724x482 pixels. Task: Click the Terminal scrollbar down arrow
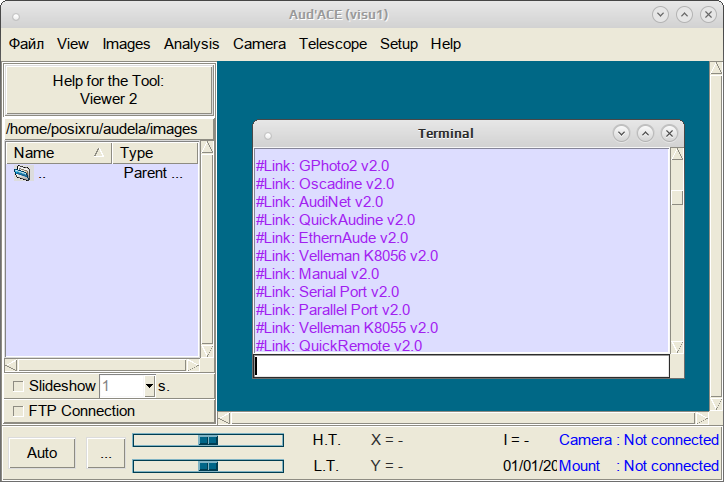677,347
